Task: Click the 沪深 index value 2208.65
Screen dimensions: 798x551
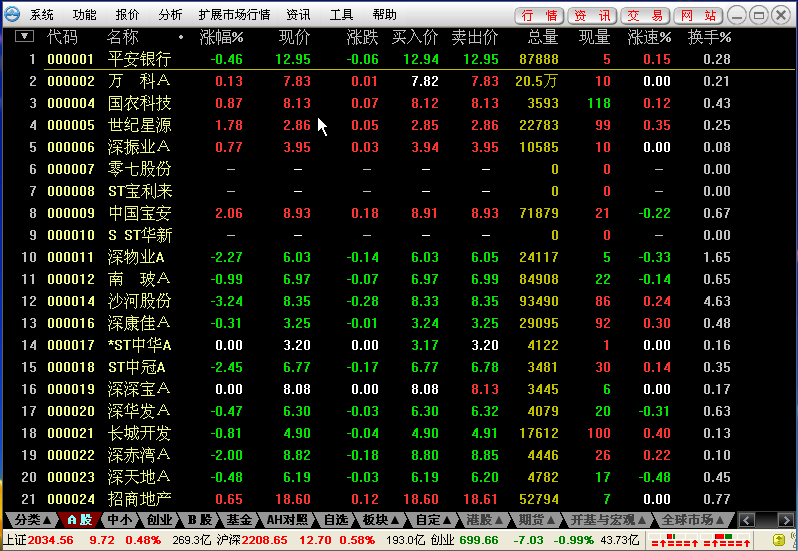Action: pyautogui.click(x=265, y=540)
